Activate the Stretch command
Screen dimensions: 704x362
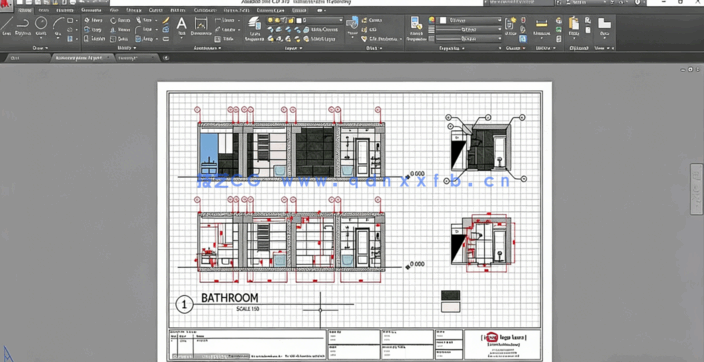[x=94, y=39]
